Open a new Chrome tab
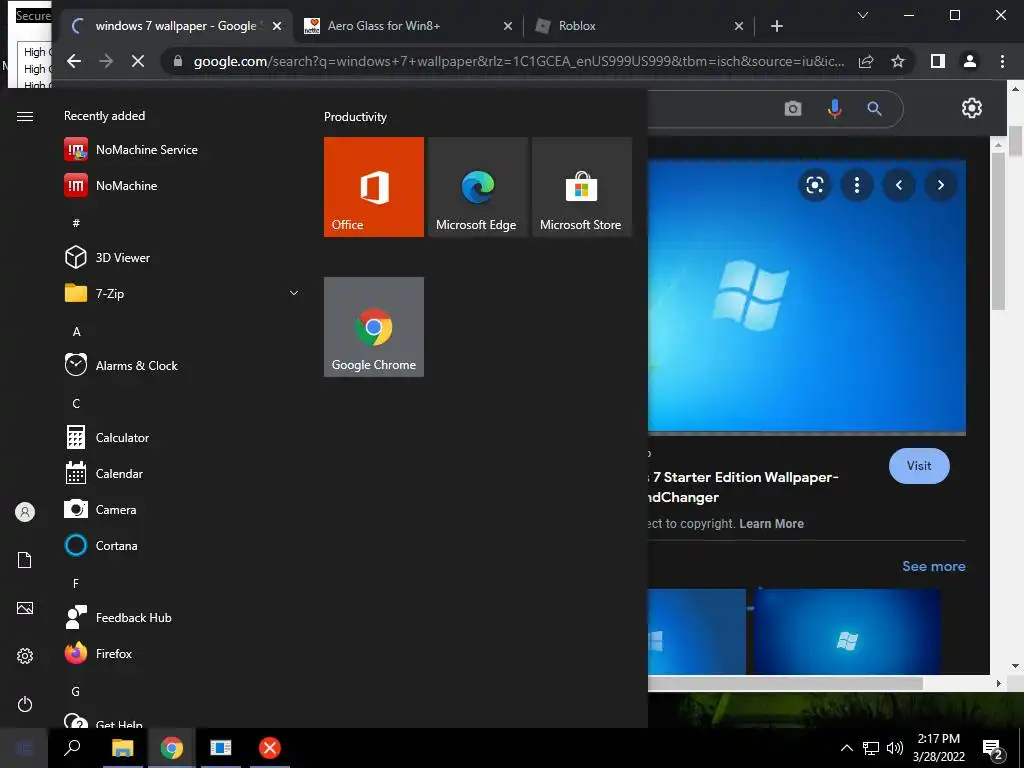1024x768 pixels. pos(776,26)
